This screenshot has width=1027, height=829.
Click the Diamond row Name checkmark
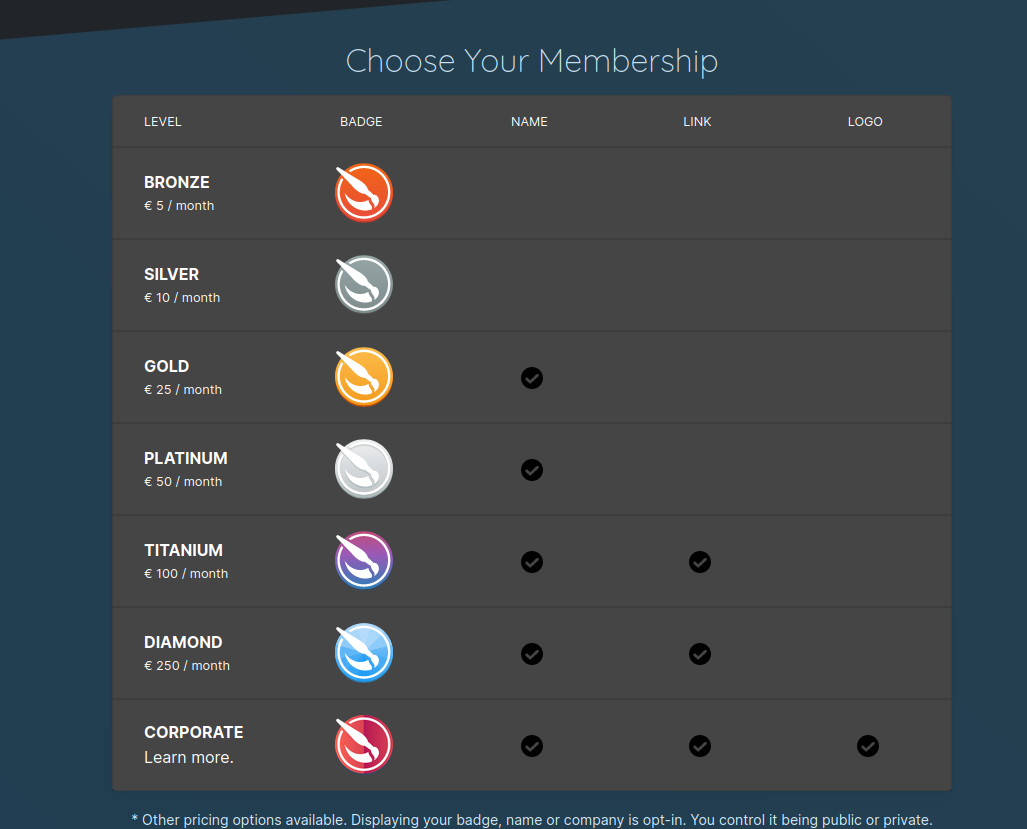532,654
